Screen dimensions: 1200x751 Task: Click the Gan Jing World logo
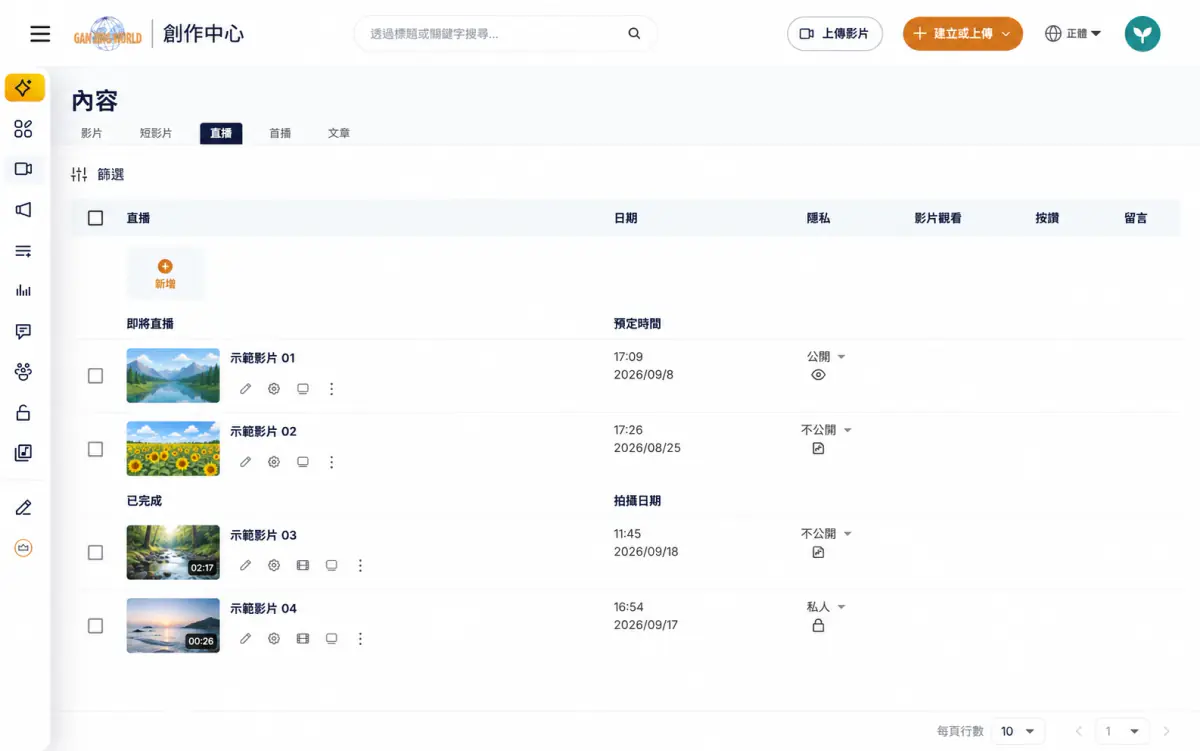click(x=108, y=34)
